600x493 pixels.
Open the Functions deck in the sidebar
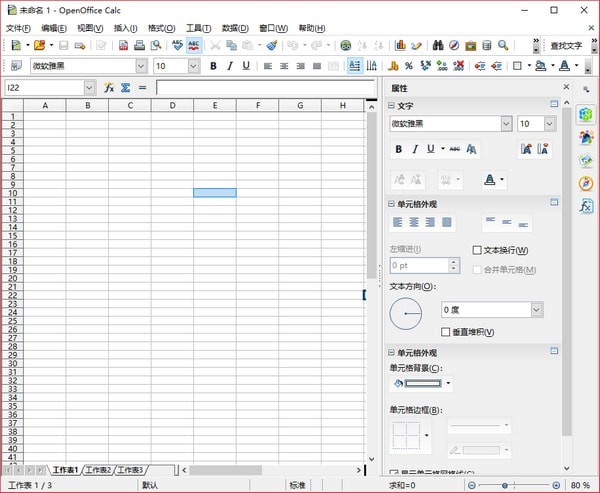(586, 206)
